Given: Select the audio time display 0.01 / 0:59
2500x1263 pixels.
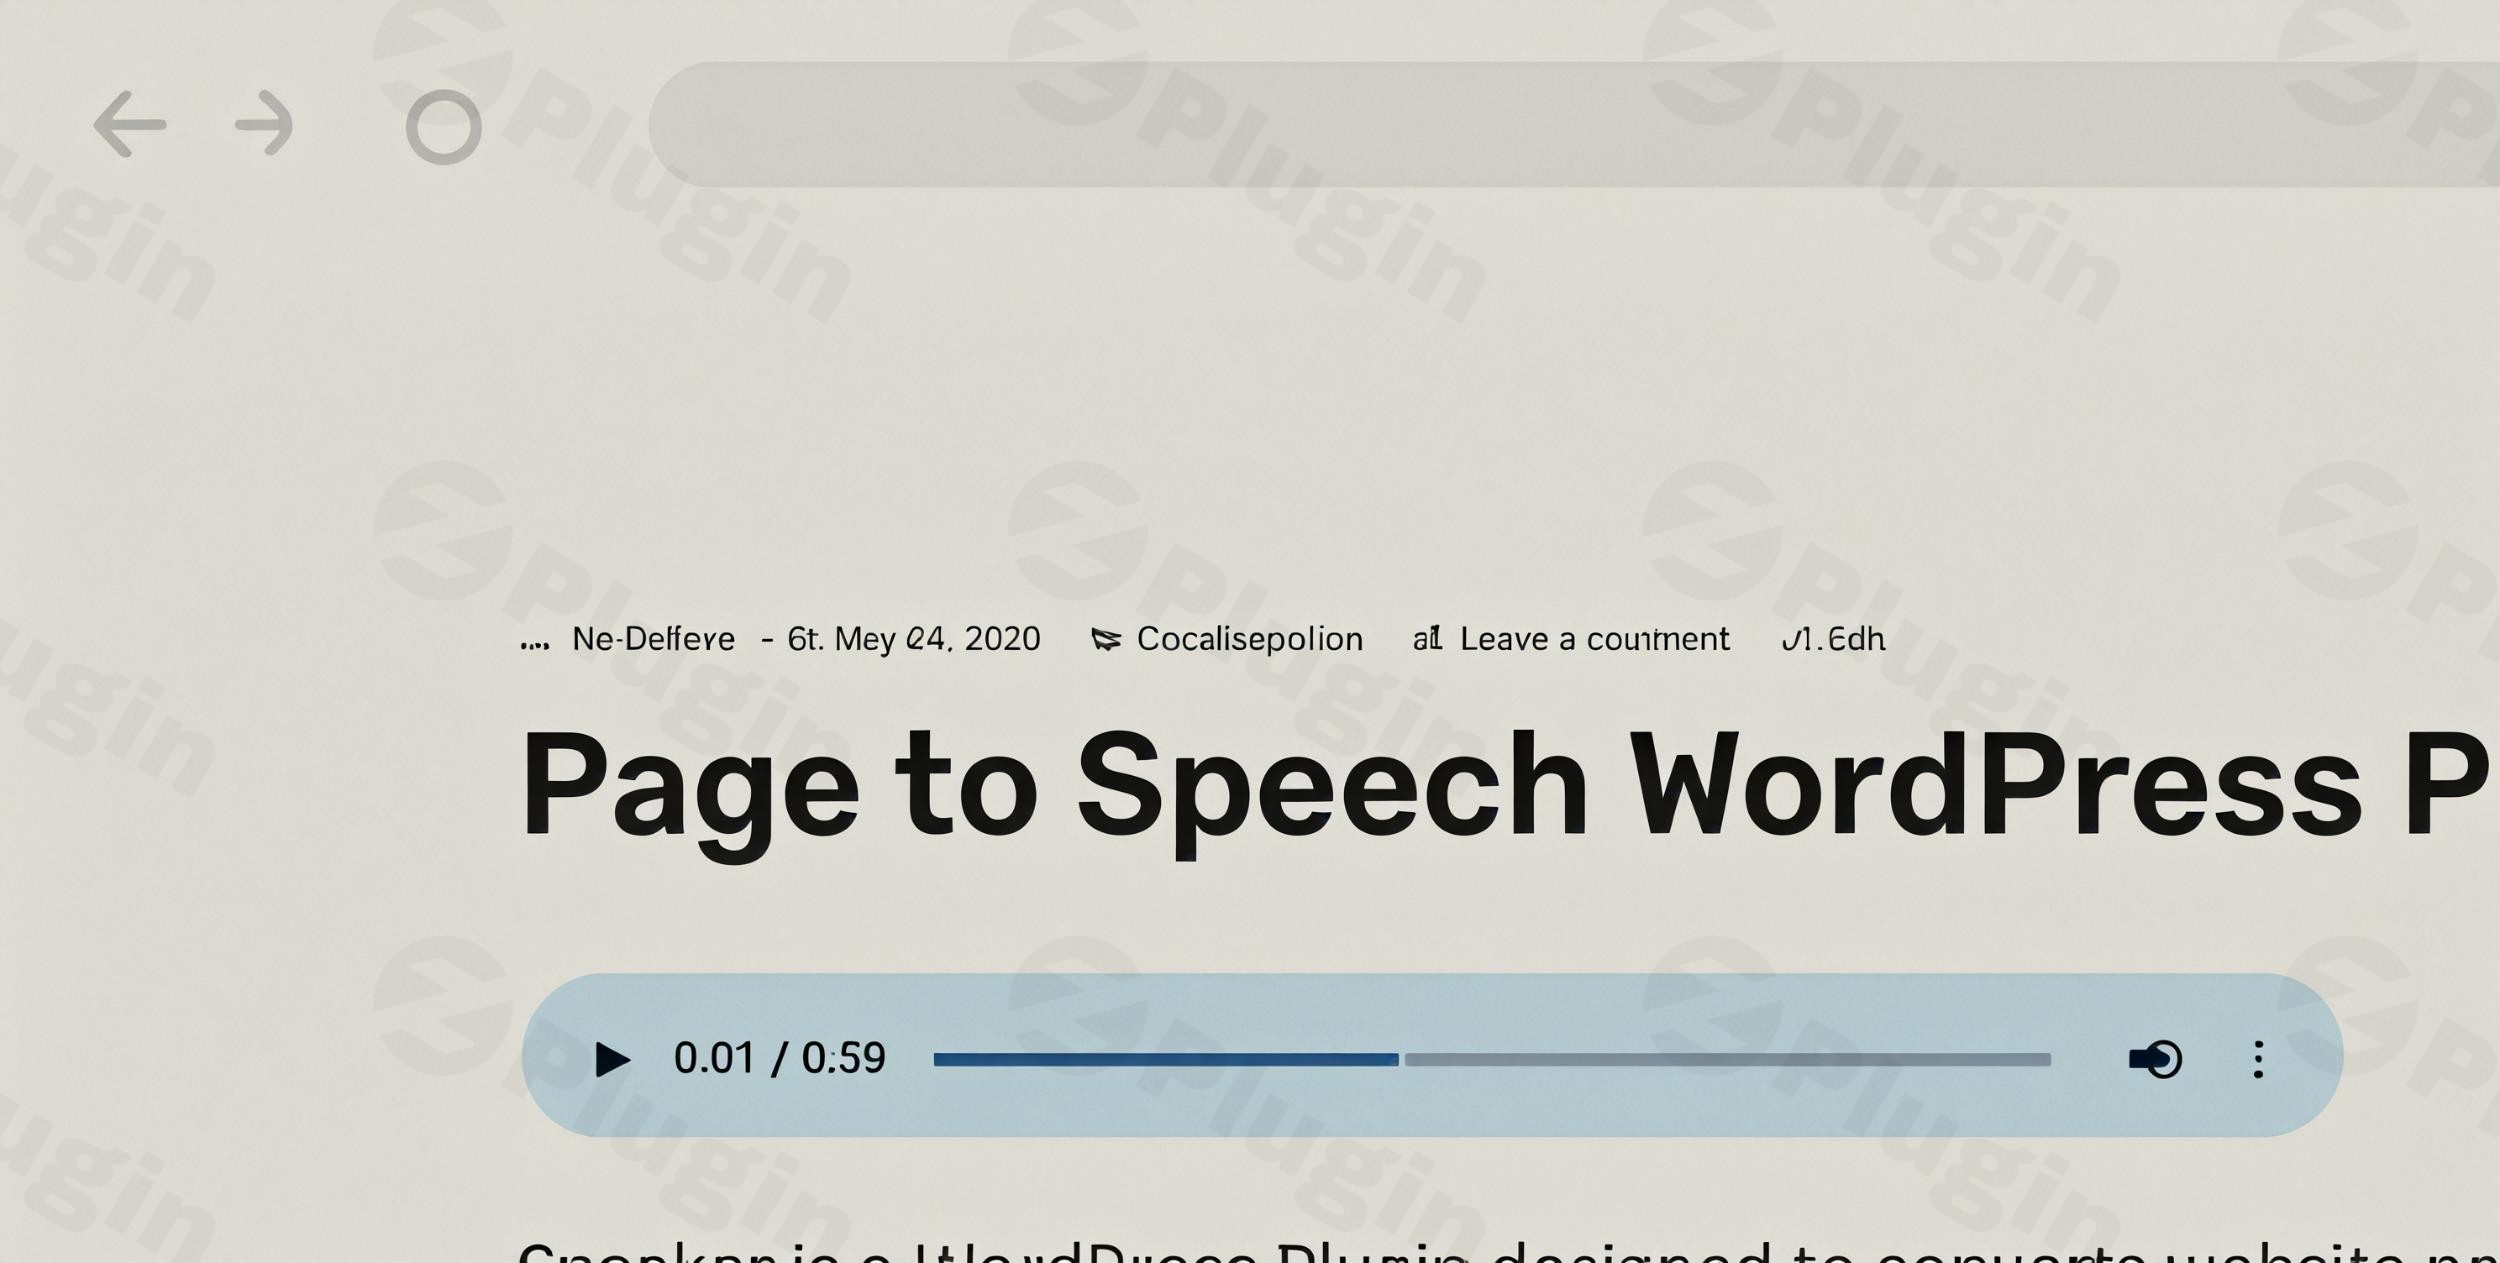Looking at the screenshot, I should pos(779,1058).
